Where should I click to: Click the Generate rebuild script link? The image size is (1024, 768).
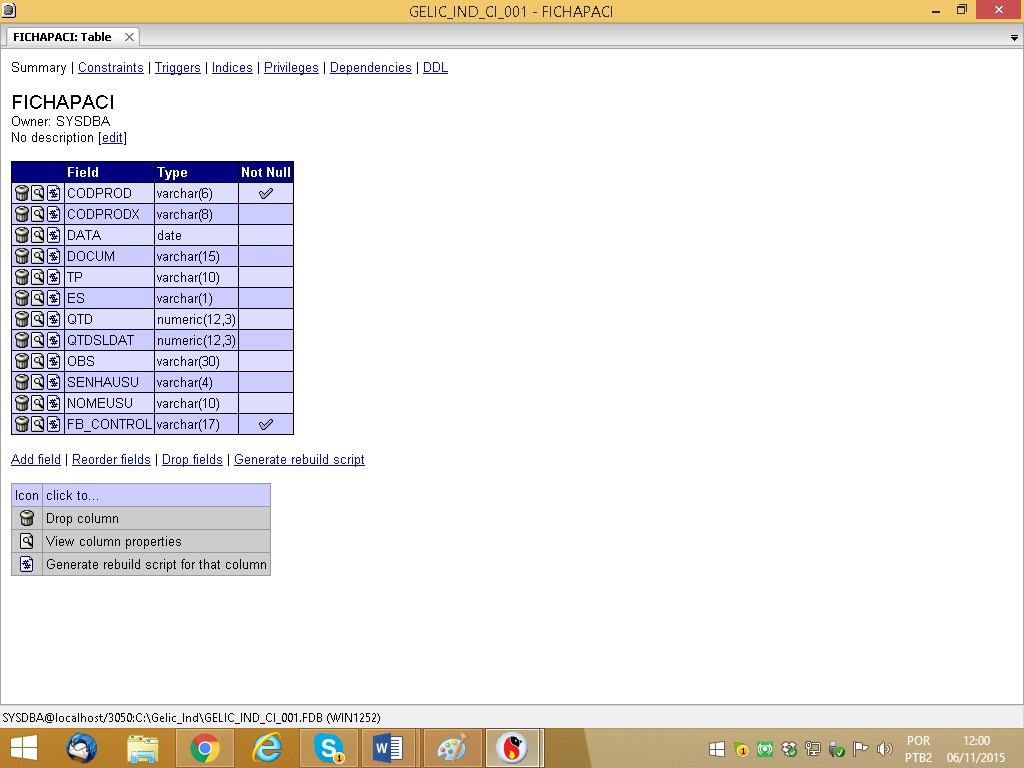coord(299,459)
